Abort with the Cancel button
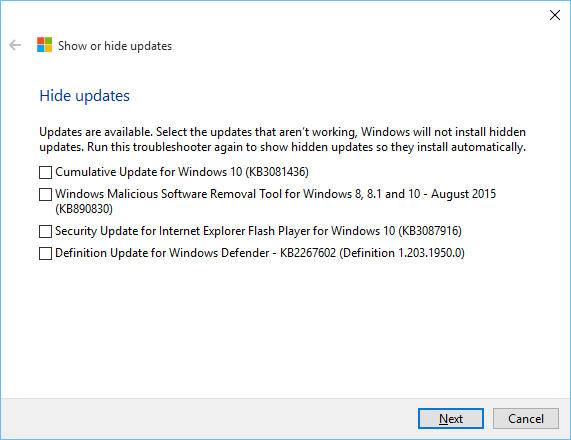 [526, 419]
